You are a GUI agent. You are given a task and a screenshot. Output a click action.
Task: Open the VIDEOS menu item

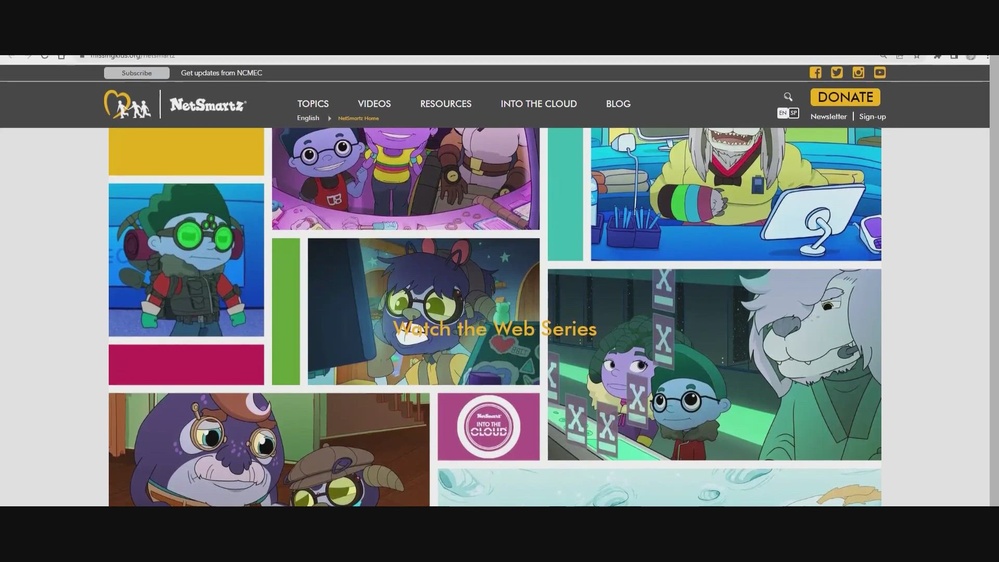click(x=374, y=104)
